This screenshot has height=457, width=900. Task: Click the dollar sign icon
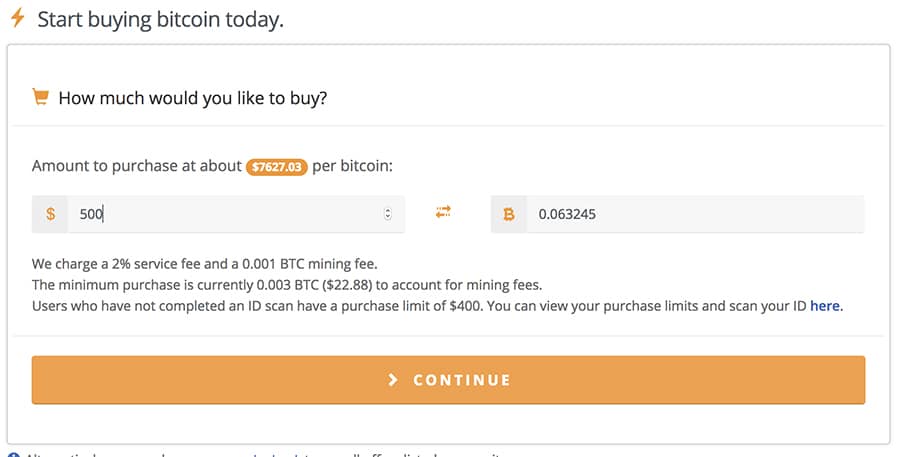pyautogui.click(x=50, y=214)
